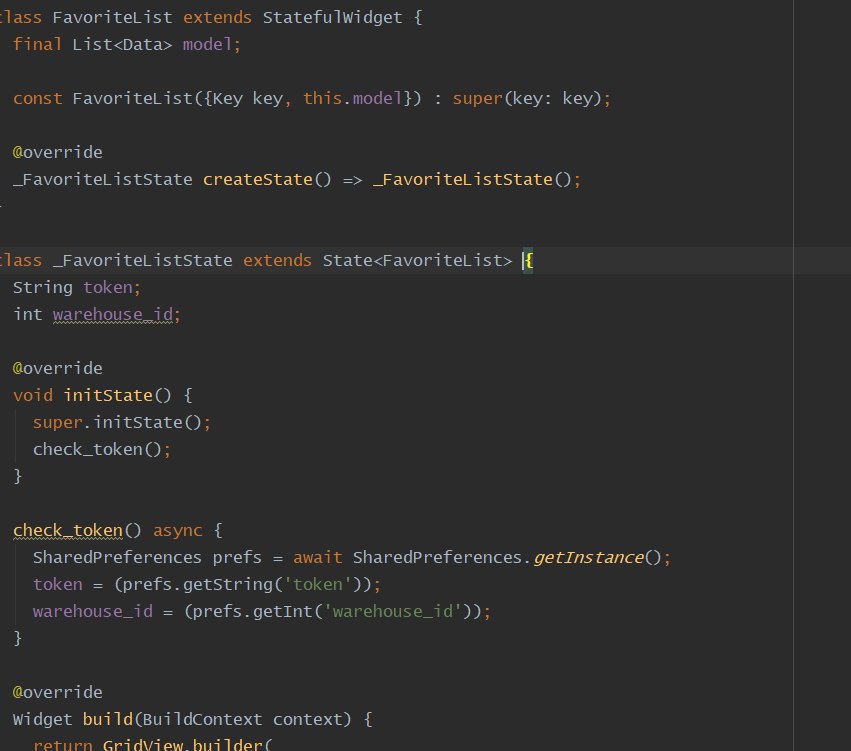Click the createState method name
Viewport: 851px width, 751px height.
pyautogui.click(x=258, y=180)
